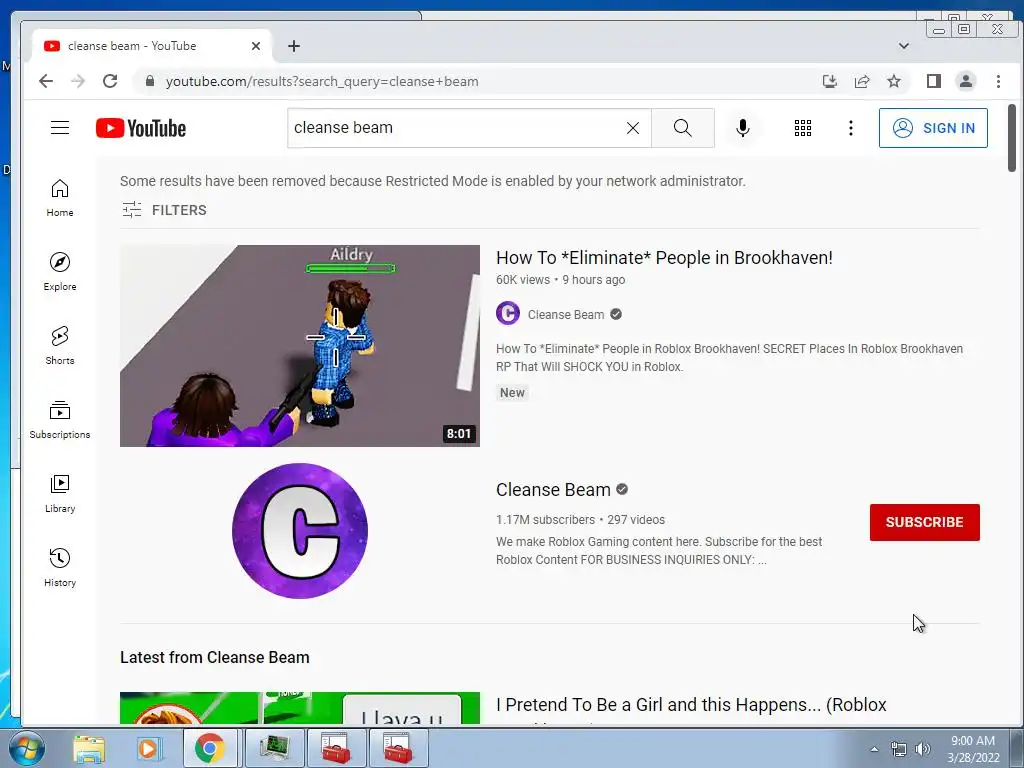Click the 9:00 AM taskbar clock
Image resolution: width=1024 pixels, height=768 pixels.
[972, 741]
